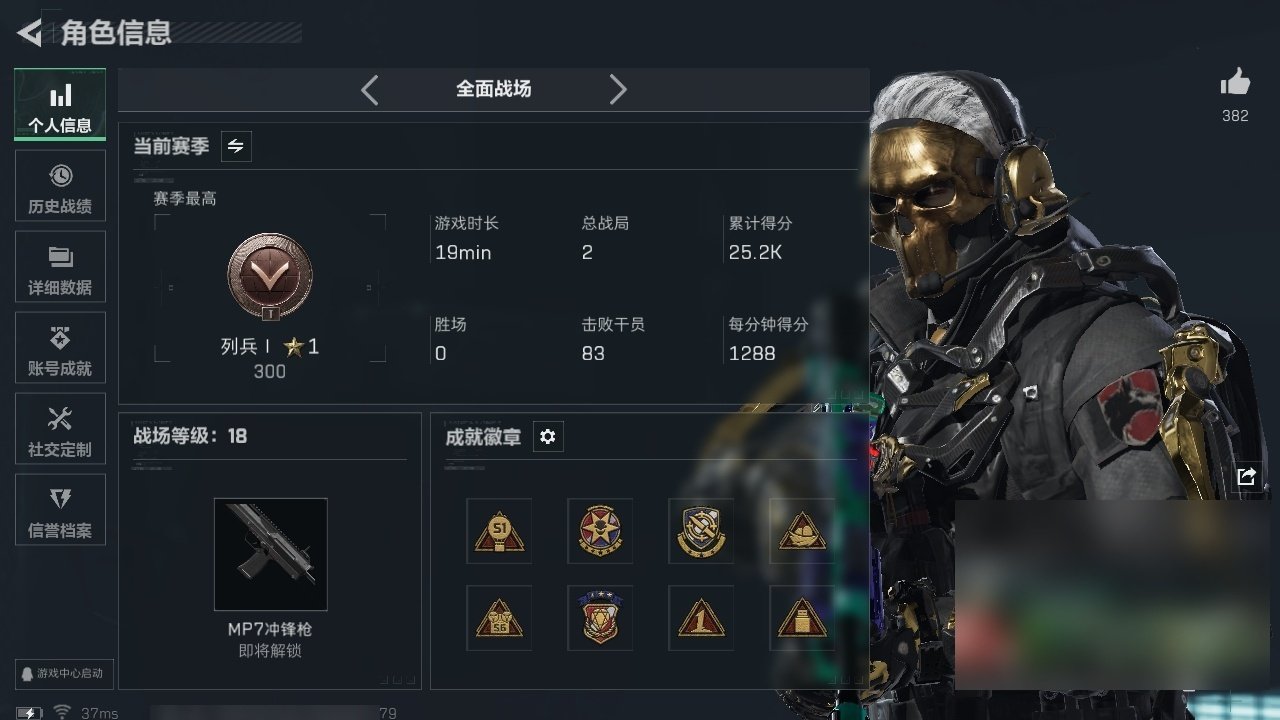Screen dimensions: 1280x720
Task: Select the number 1 triangle badge
Action: point(701,618)
